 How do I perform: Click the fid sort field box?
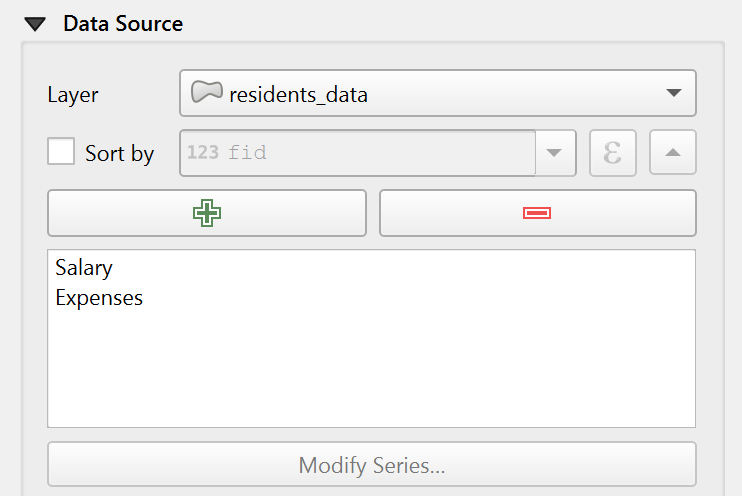click(357, 153)
